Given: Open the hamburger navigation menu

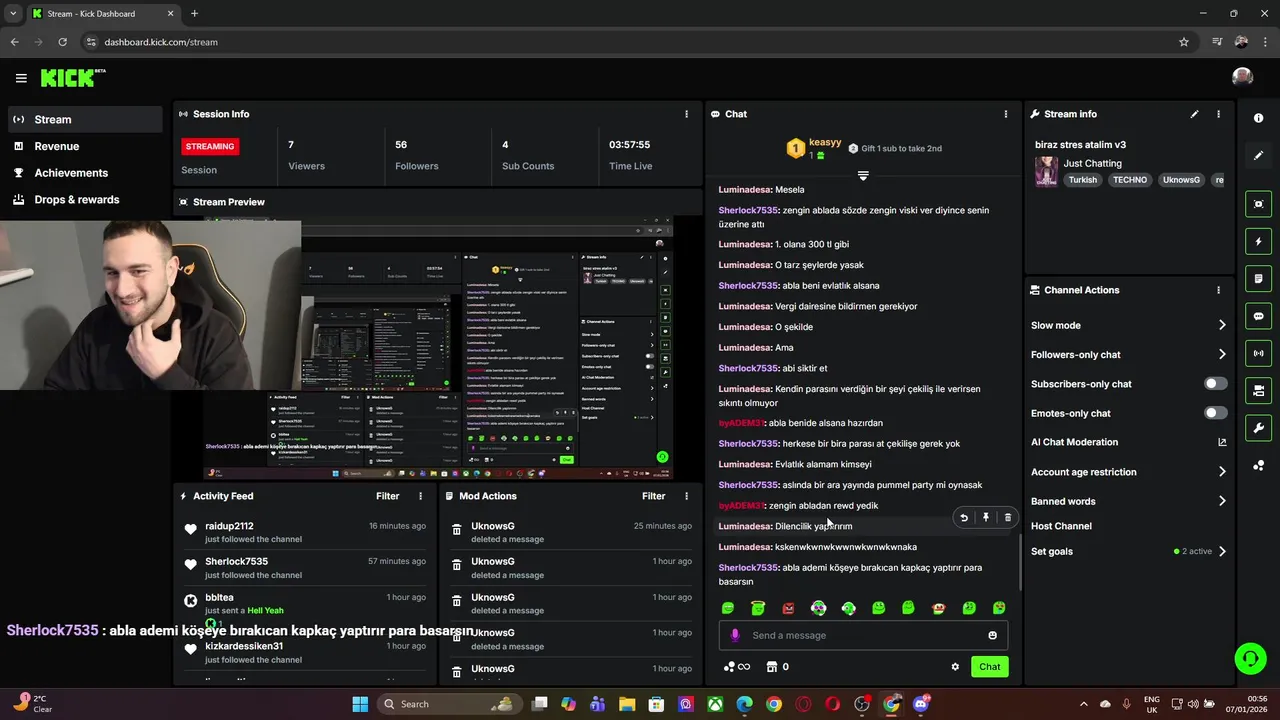Looking at the screenshot, I should pos(21,78).
